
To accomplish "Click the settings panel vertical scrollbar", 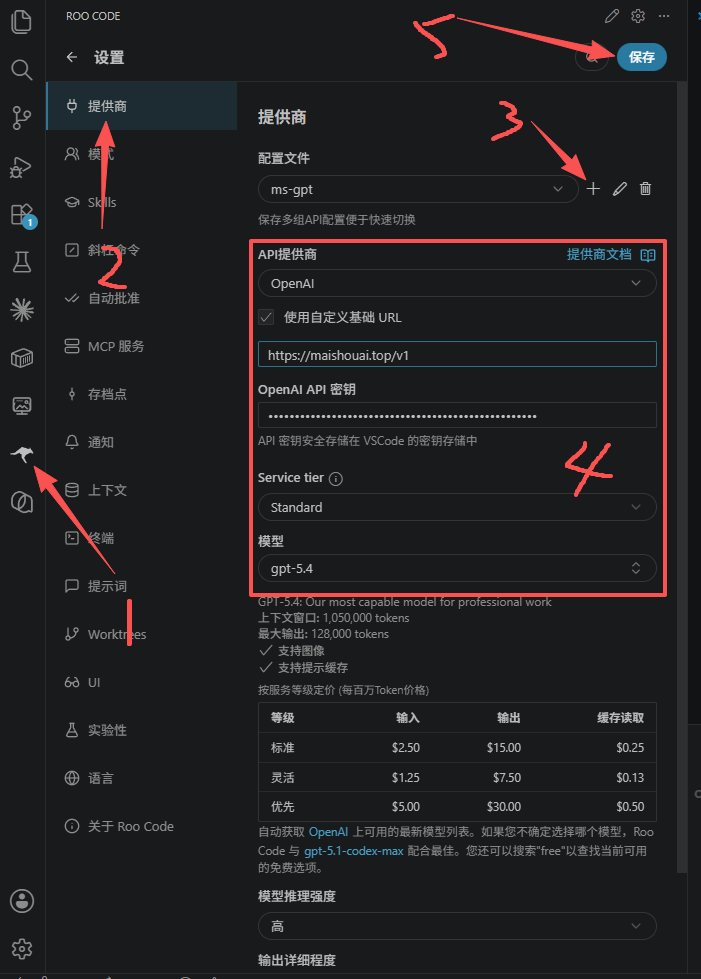I will pos(682,478).
